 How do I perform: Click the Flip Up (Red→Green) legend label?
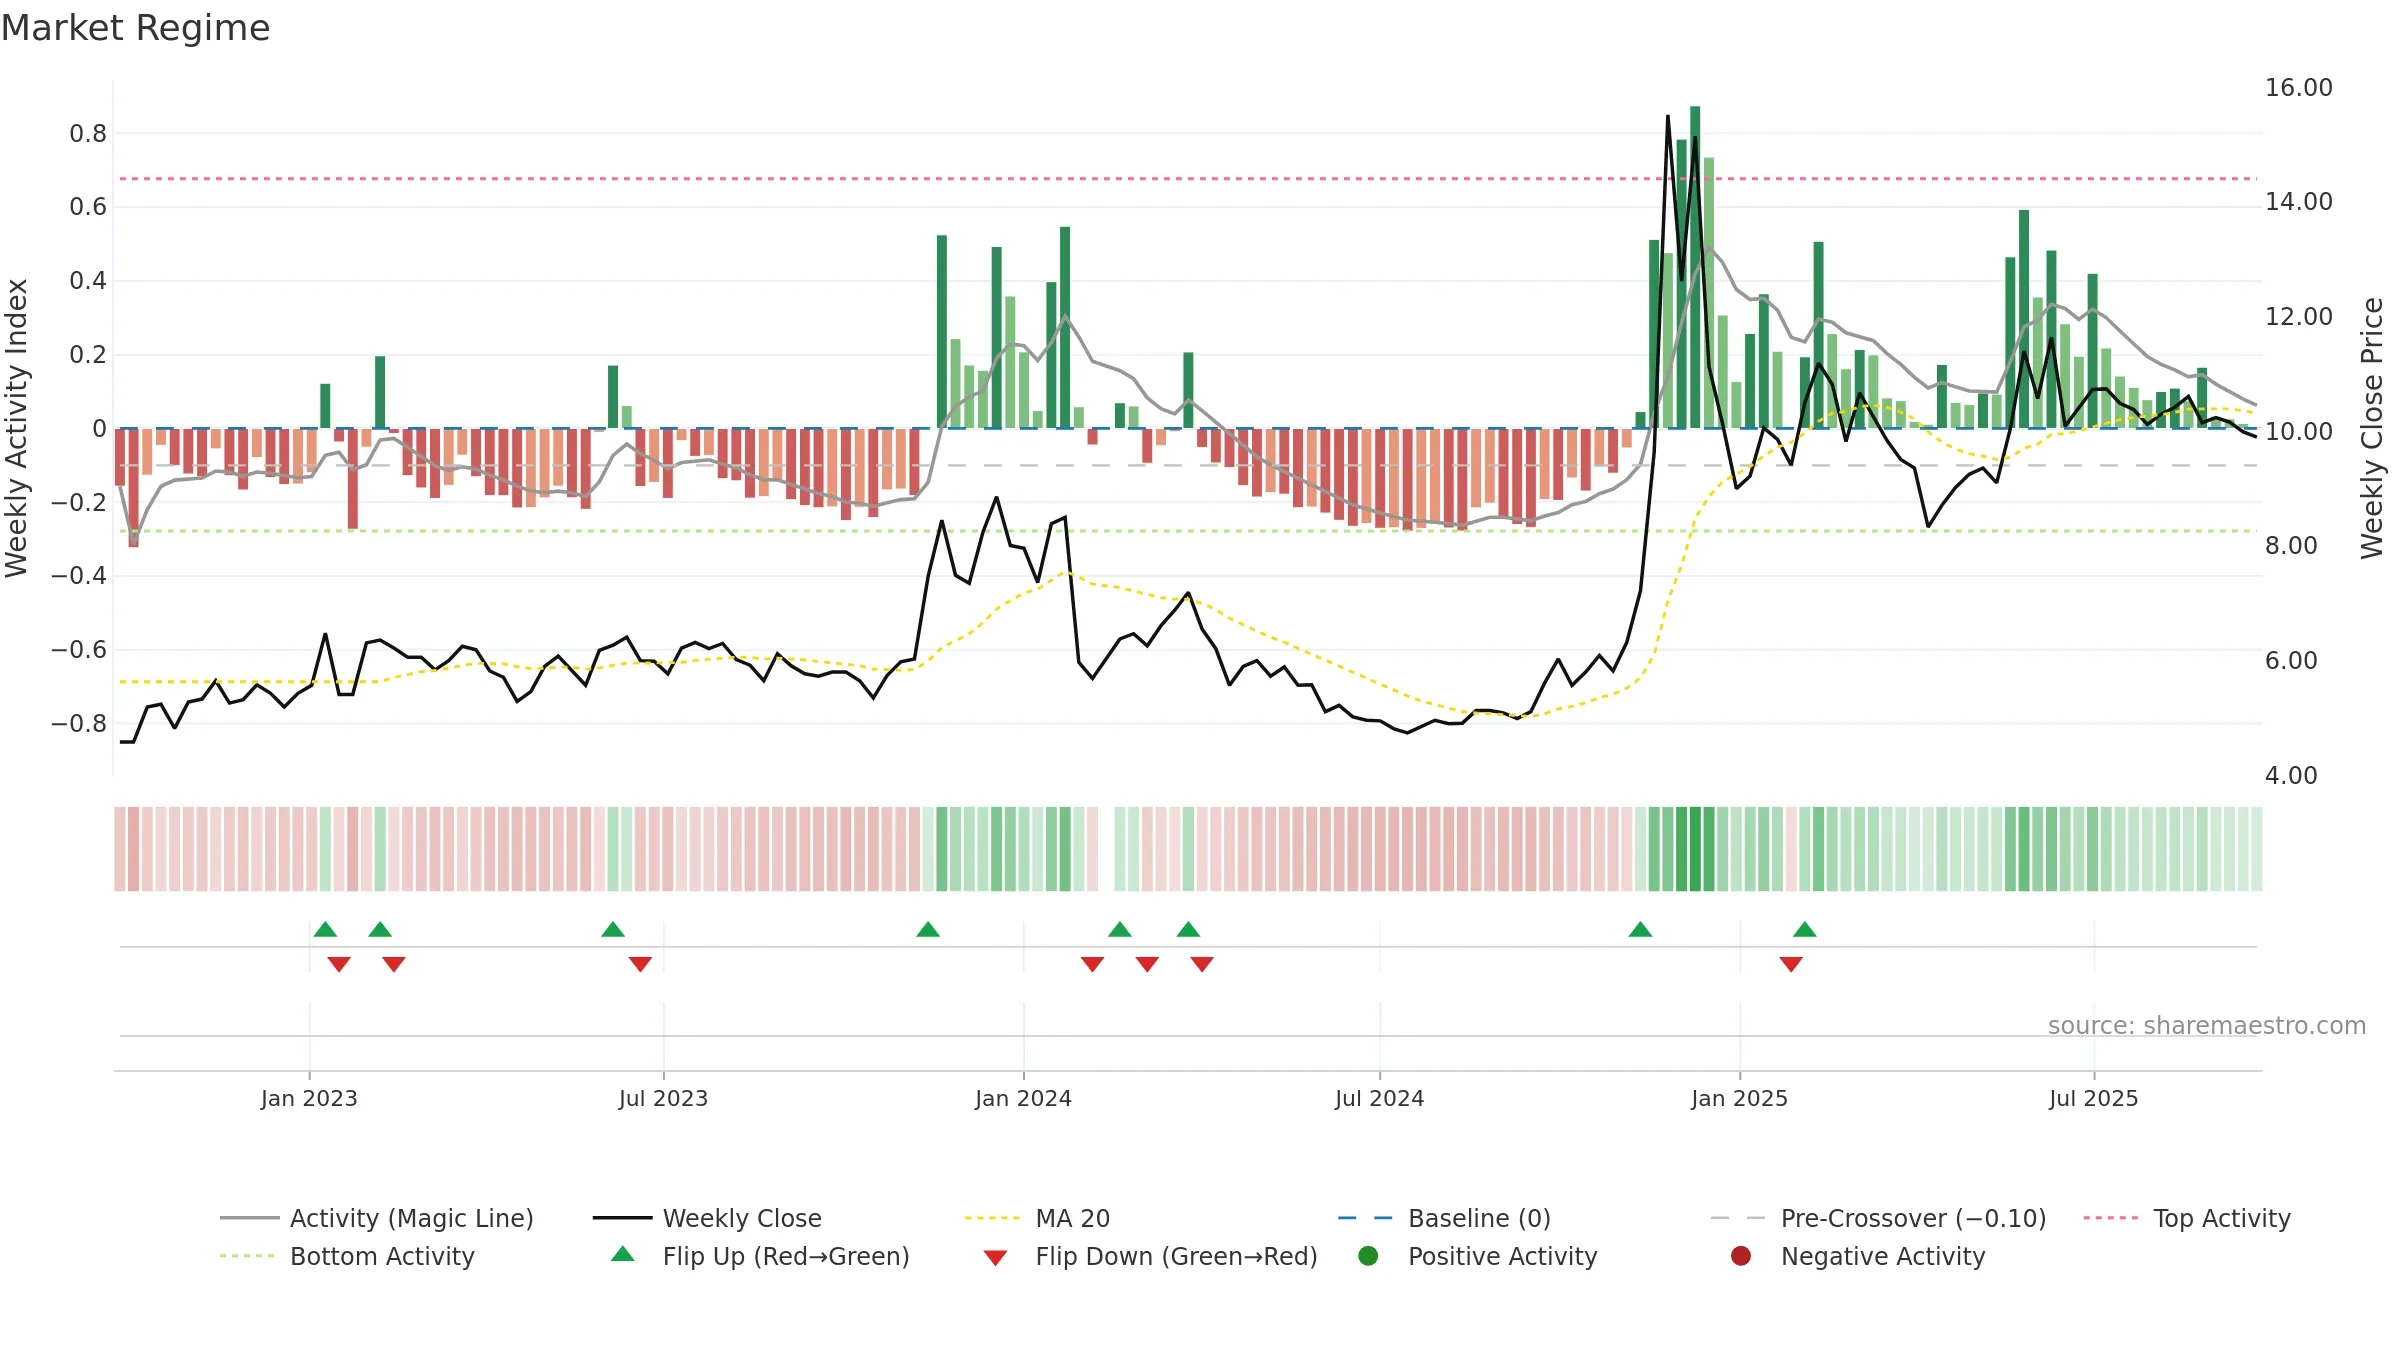(x=786, y=1256)
